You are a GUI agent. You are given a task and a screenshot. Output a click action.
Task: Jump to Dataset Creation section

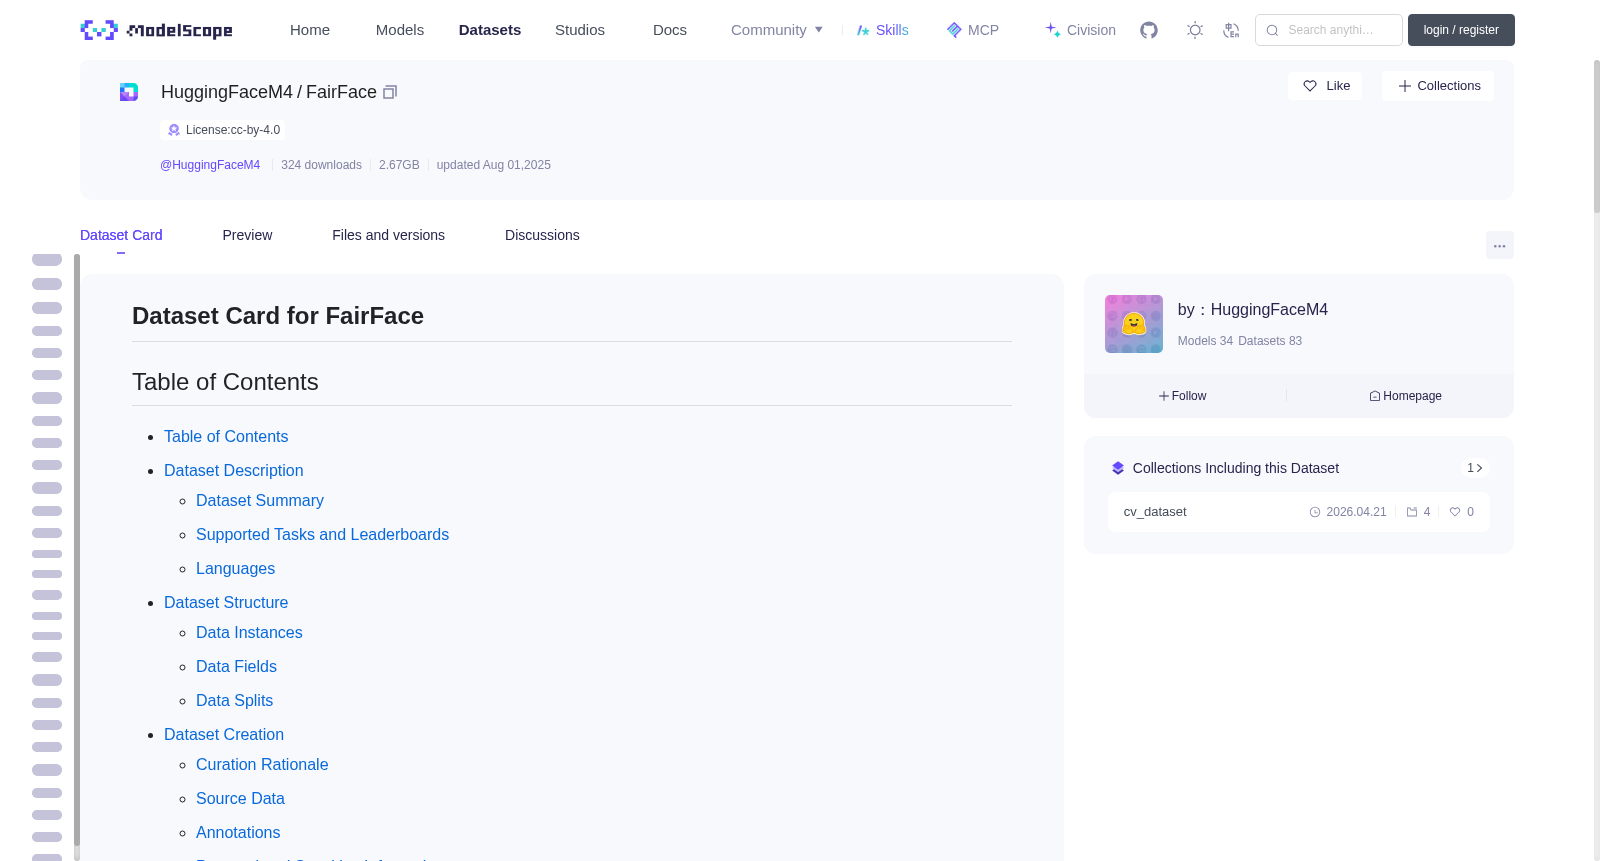click(x=224, y=735)
